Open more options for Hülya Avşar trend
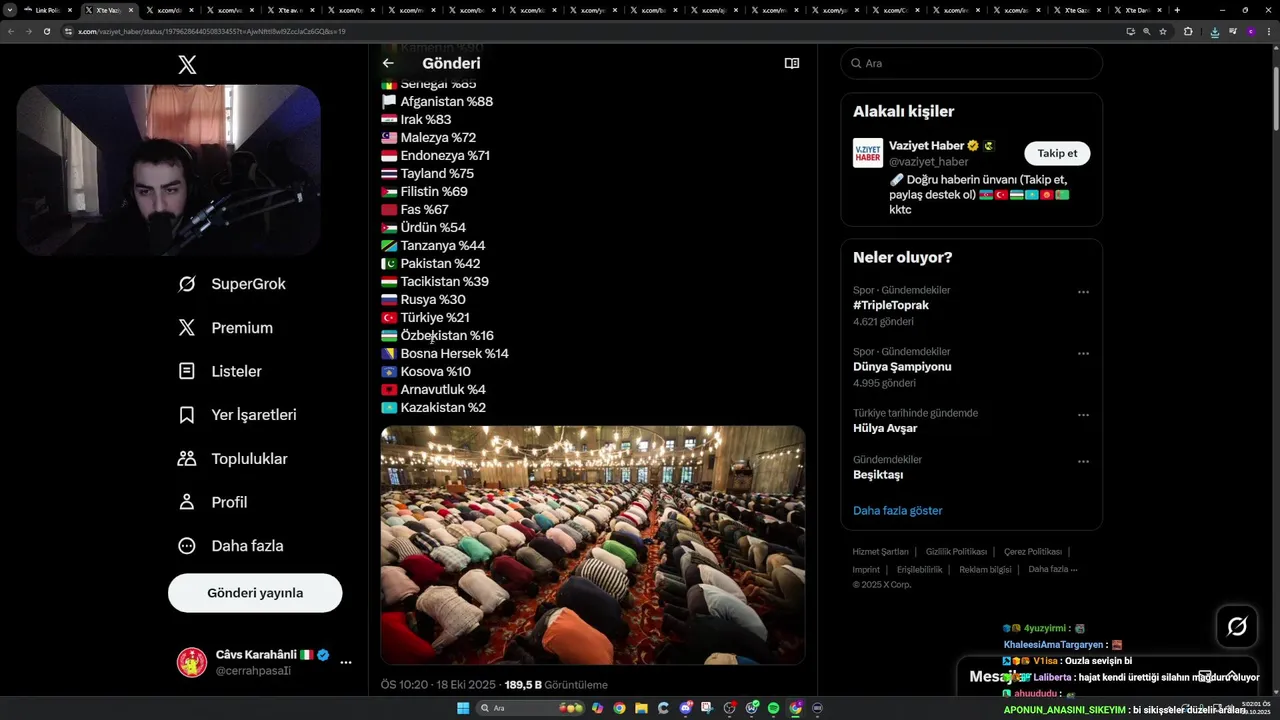The width and height of the screenshot is (1280, 720). [1083, 415]
